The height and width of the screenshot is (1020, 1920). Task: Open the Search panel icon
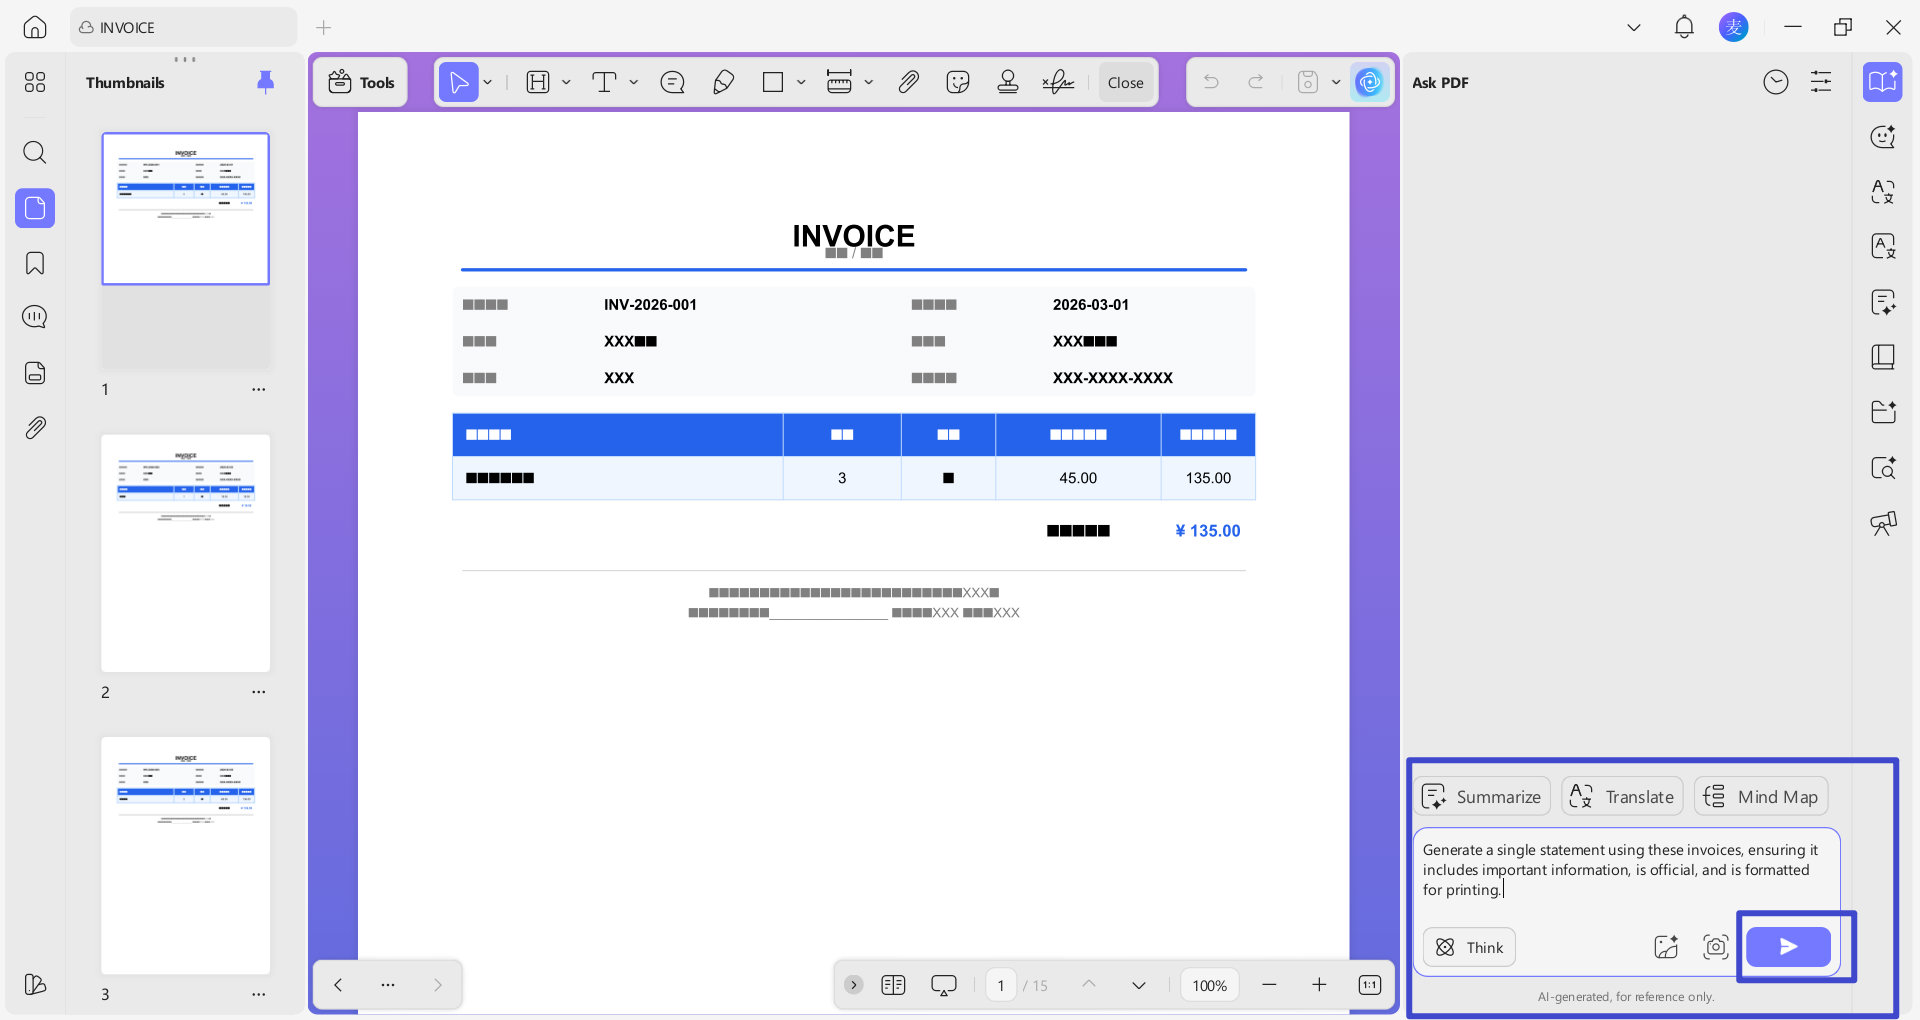tap(35, 152)
